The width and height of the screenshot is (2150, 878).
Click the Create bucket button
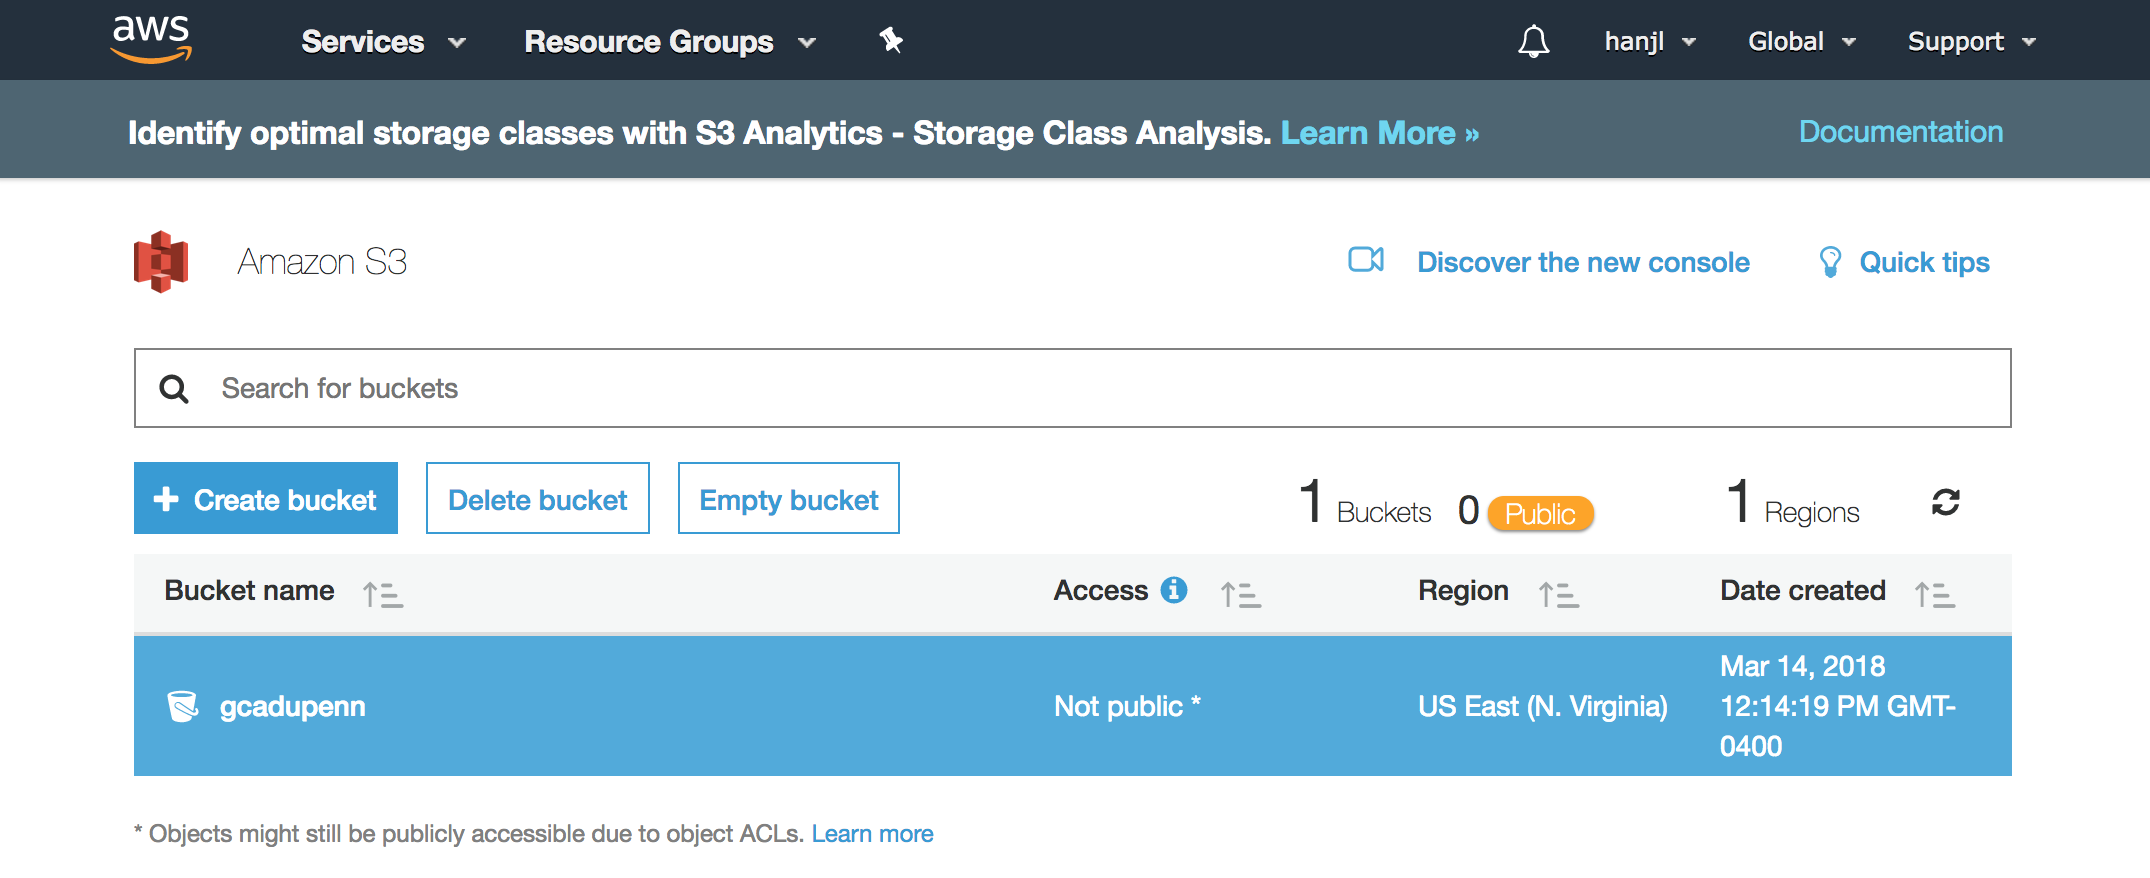(x=266, y=499)
